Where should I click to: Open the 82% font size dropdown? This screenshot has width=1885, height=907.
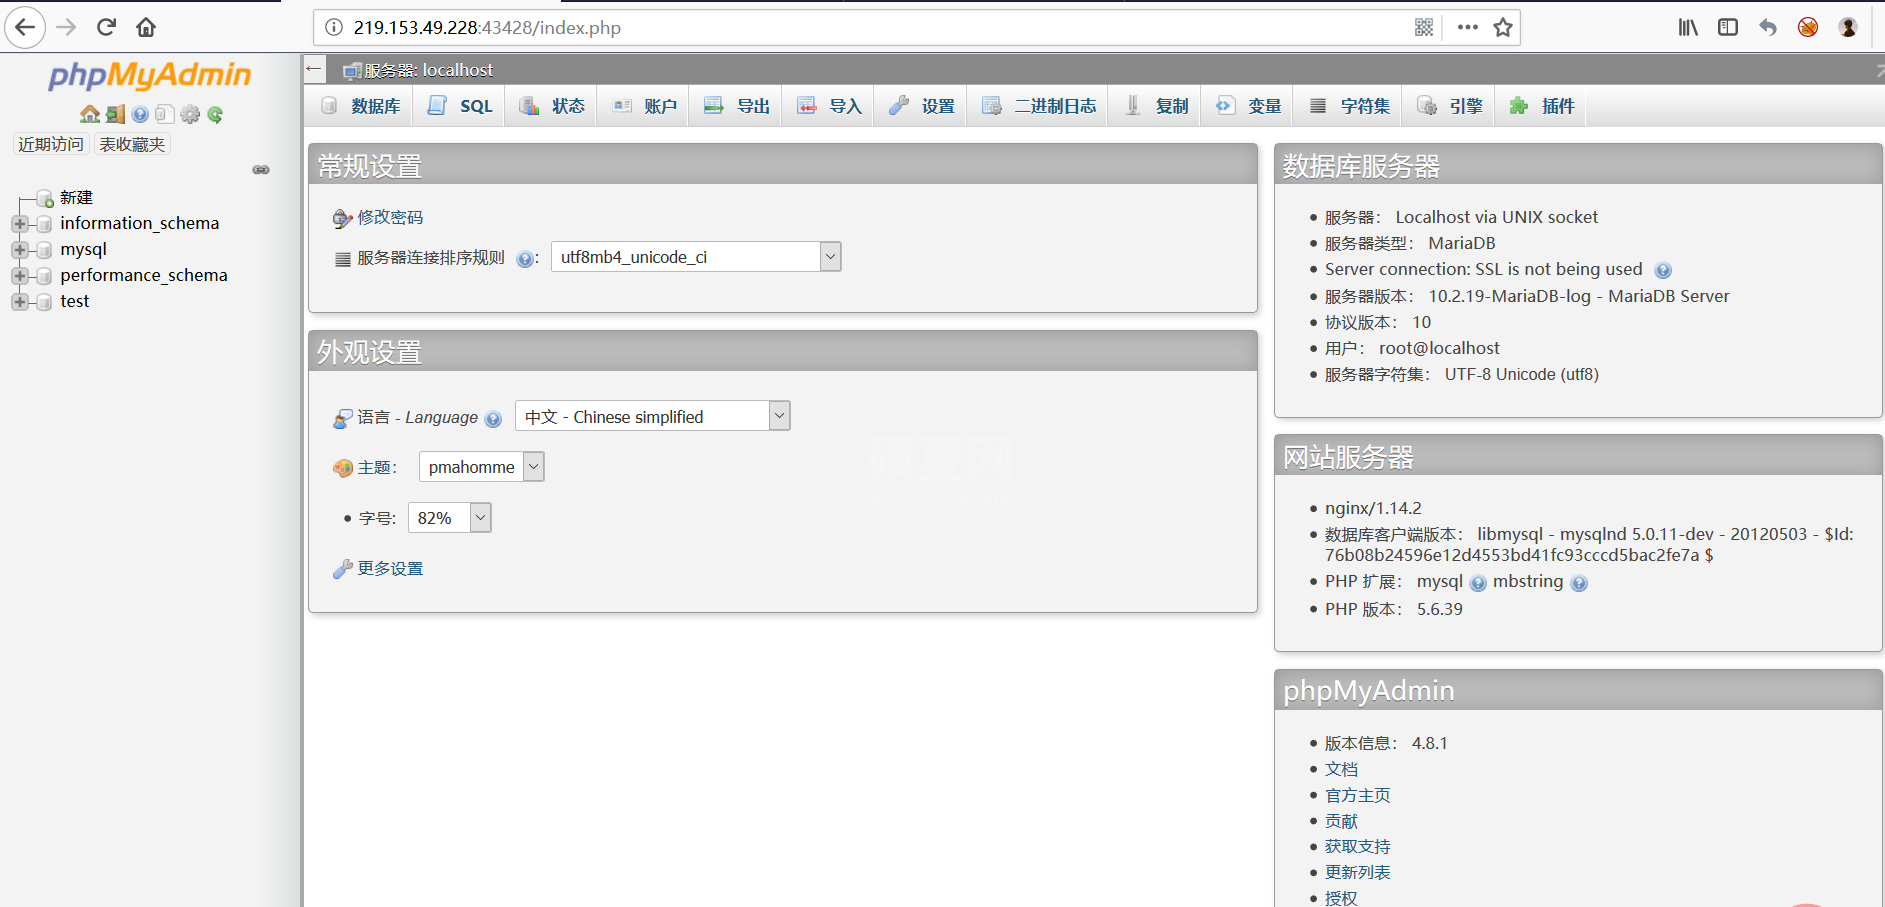[450, 518]
